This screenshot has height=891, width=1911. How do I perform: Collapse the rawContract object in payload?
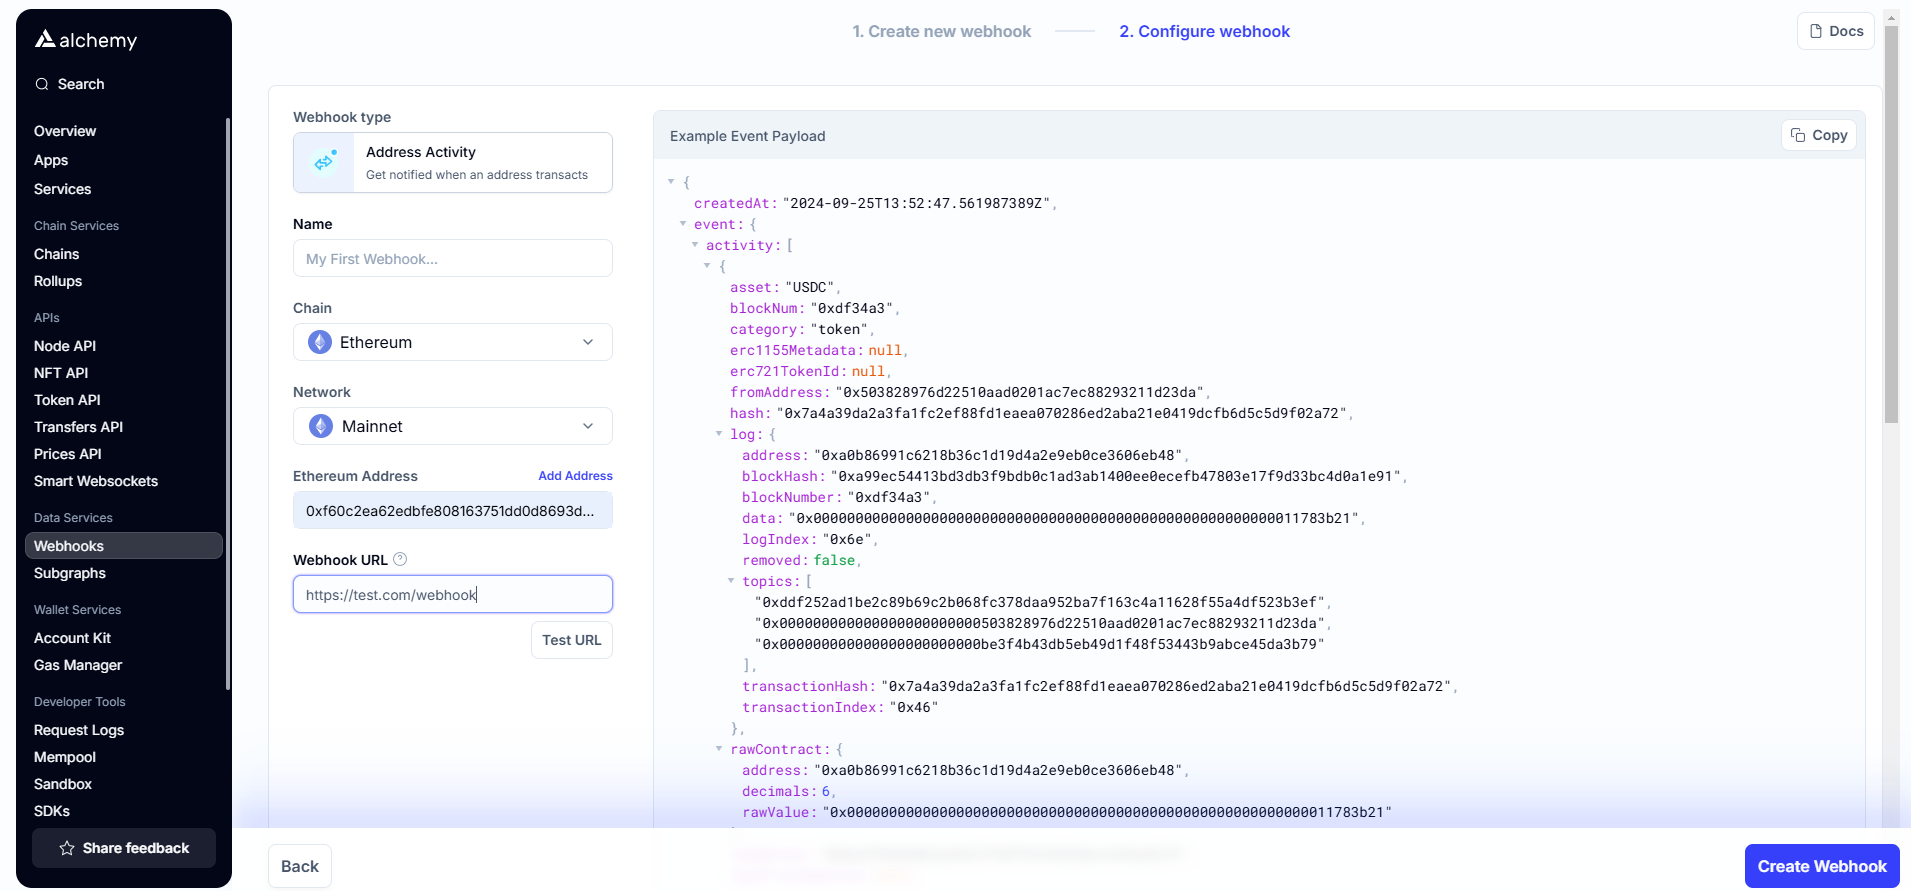point(719,749)
